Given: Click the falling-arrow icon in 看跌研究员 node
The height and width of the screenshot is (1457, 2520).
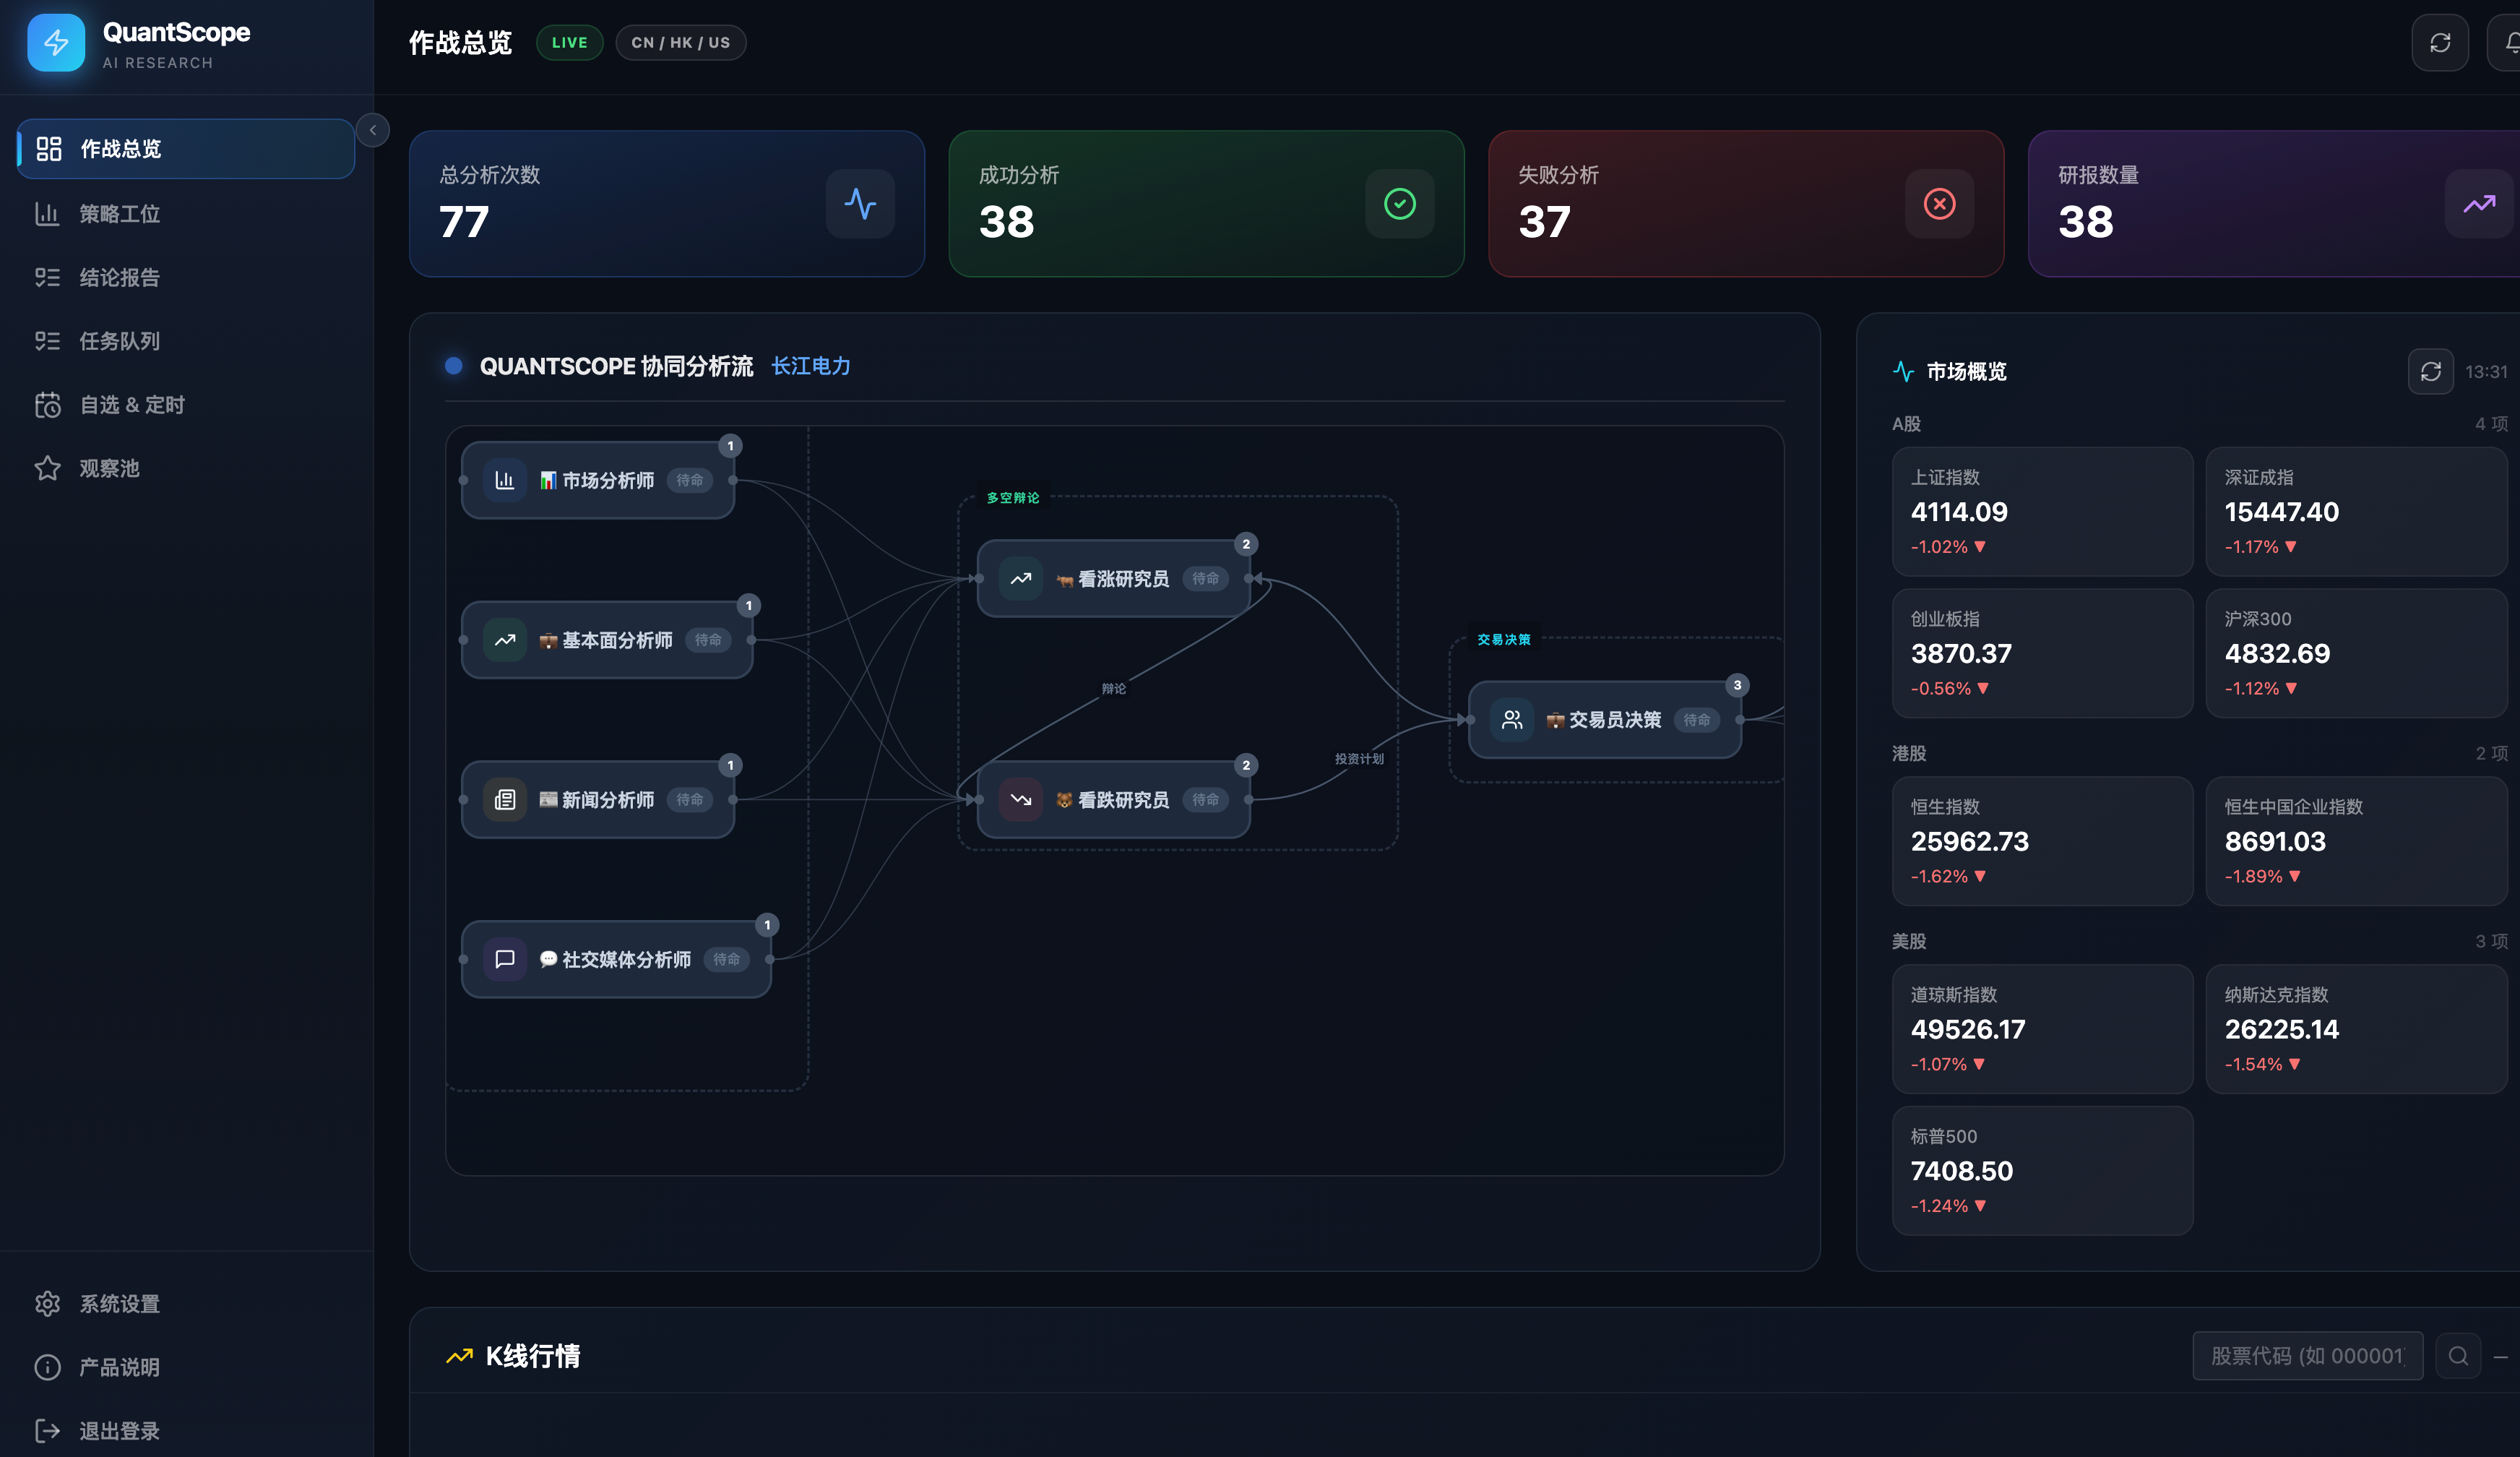Looking at the screenshot, I should click(x=1021, y=800).
